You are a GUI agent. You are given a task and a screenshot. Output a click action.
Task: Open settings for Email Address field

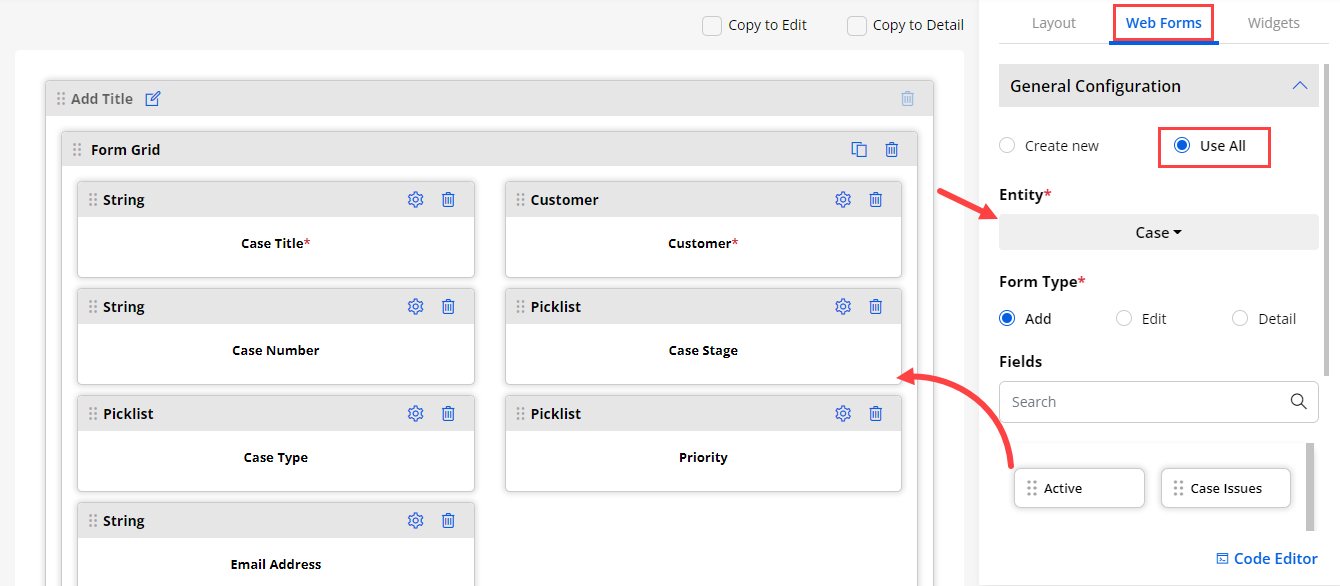click(416, 521)
